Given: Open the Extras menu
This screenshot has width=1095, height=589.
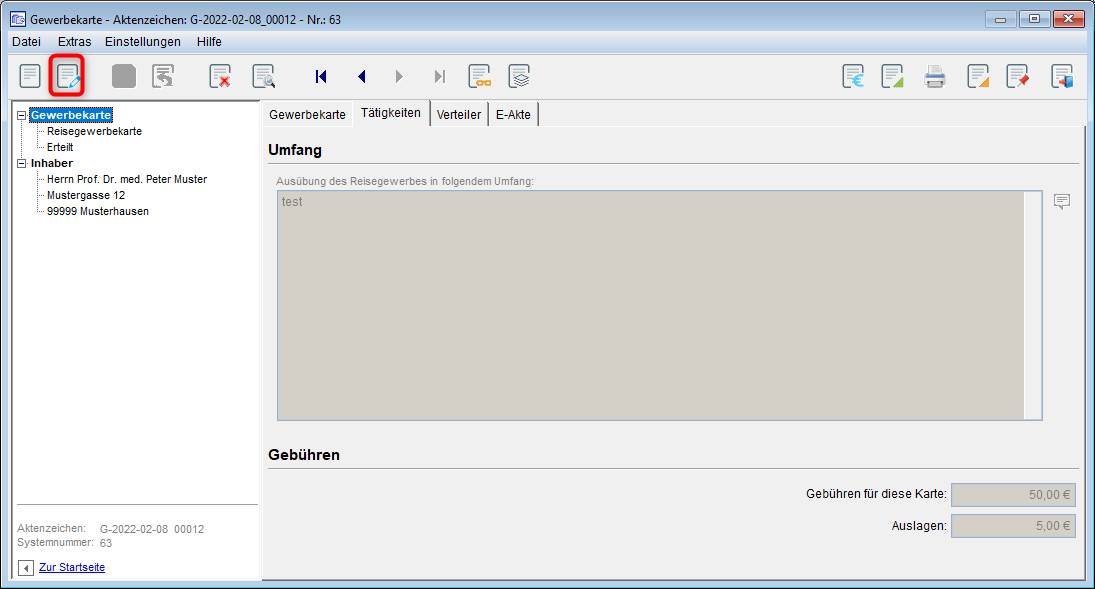Looking at the screenshot, I should pyautogui.click(x=74, y=42).
